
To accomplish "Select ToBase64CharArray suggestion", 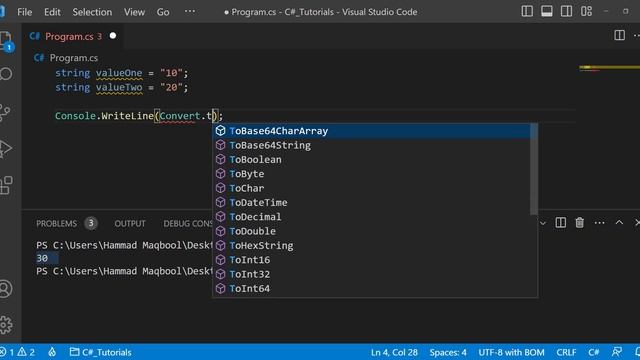I will pyautogui.click(x=371, y=131).
